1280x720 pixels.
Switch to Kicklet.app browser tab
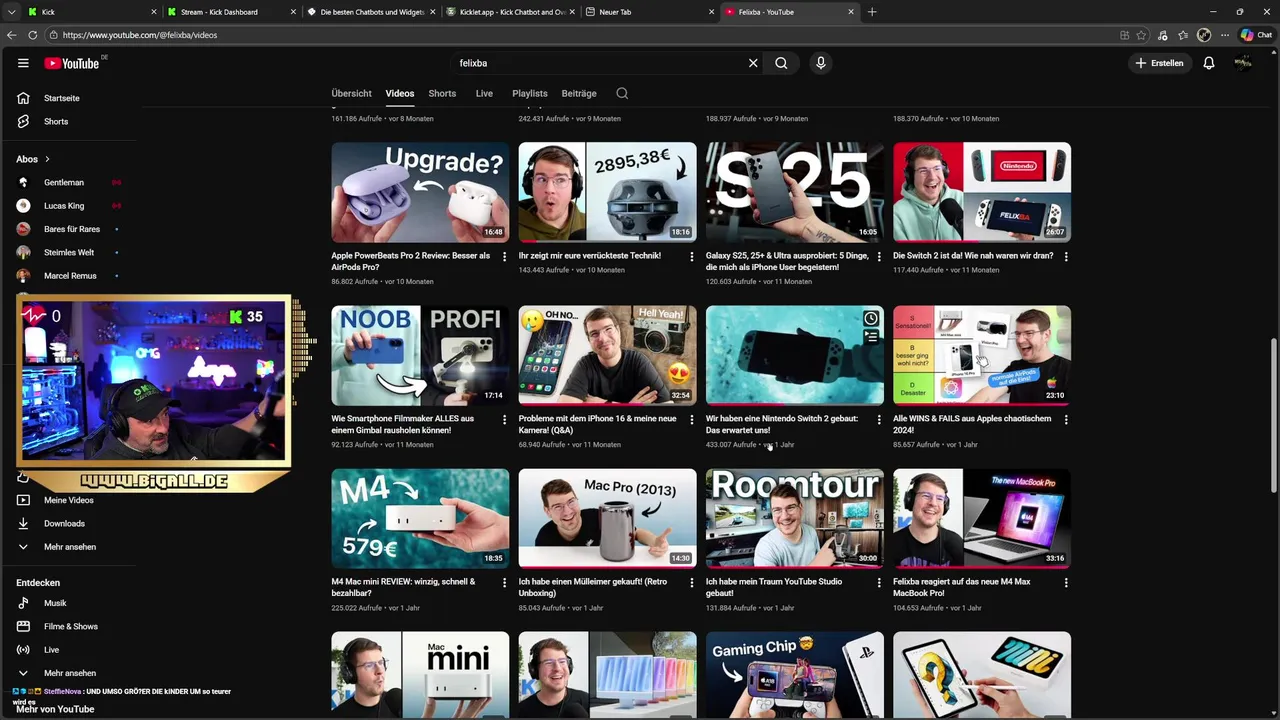[x=510, y=12]
